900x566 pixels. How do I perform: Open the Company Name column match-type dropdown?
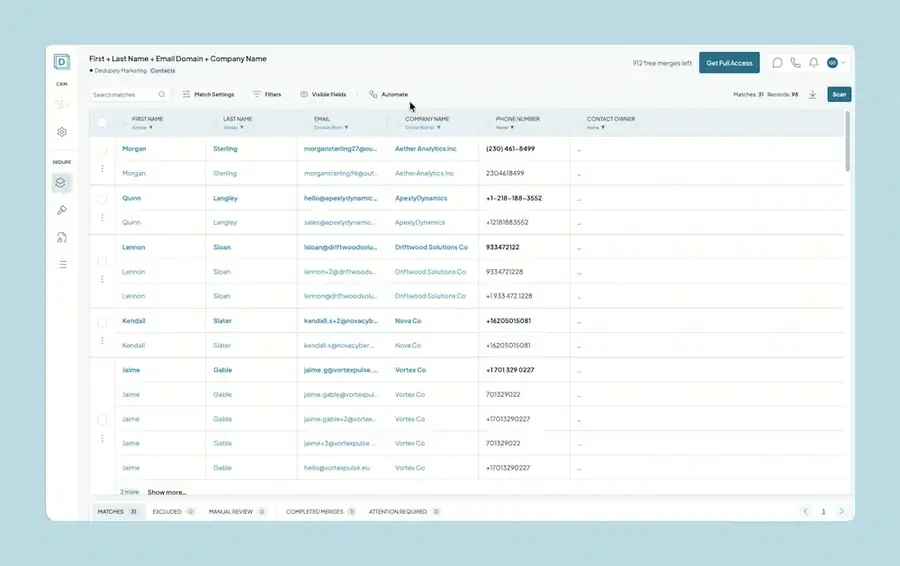point(423,127)
